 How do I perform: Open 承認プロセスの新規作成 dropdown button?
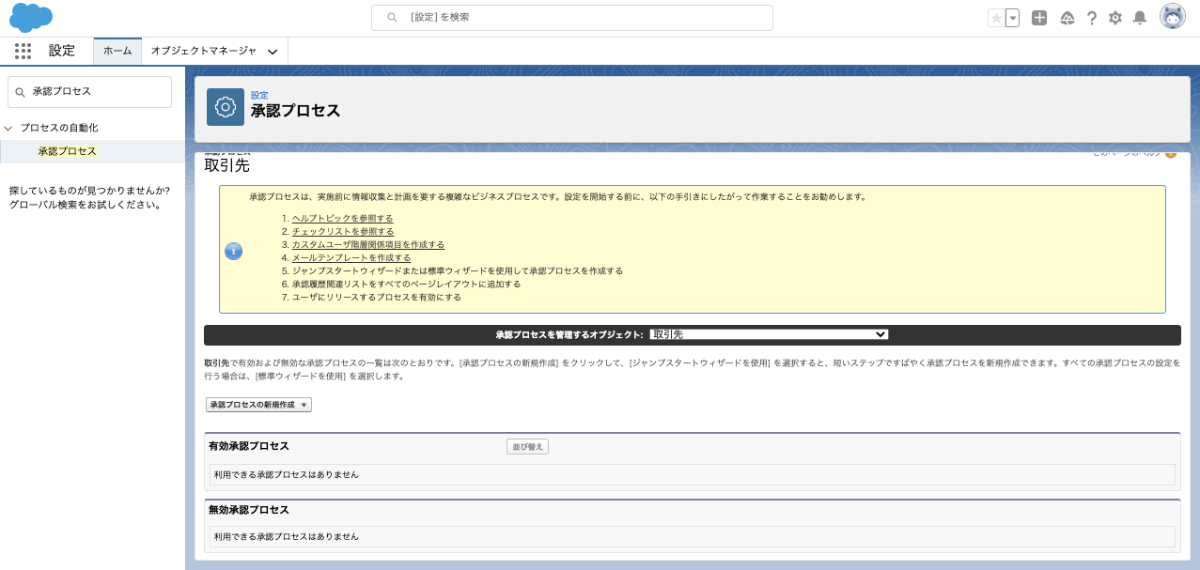259,405
